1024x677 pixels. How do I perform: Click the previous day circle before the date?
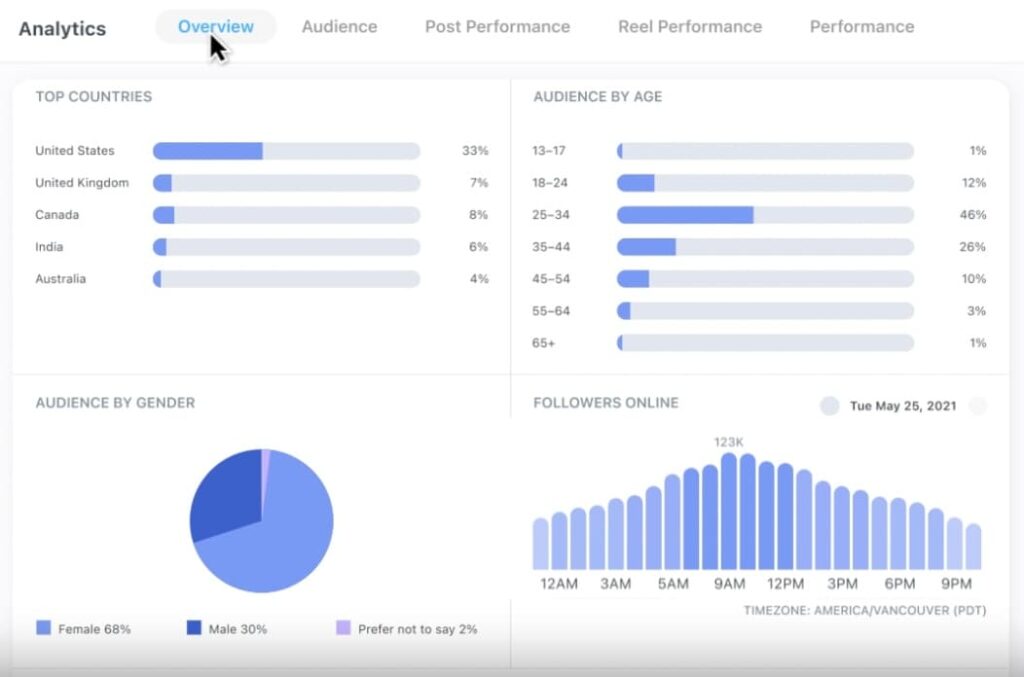pos(829,406)
